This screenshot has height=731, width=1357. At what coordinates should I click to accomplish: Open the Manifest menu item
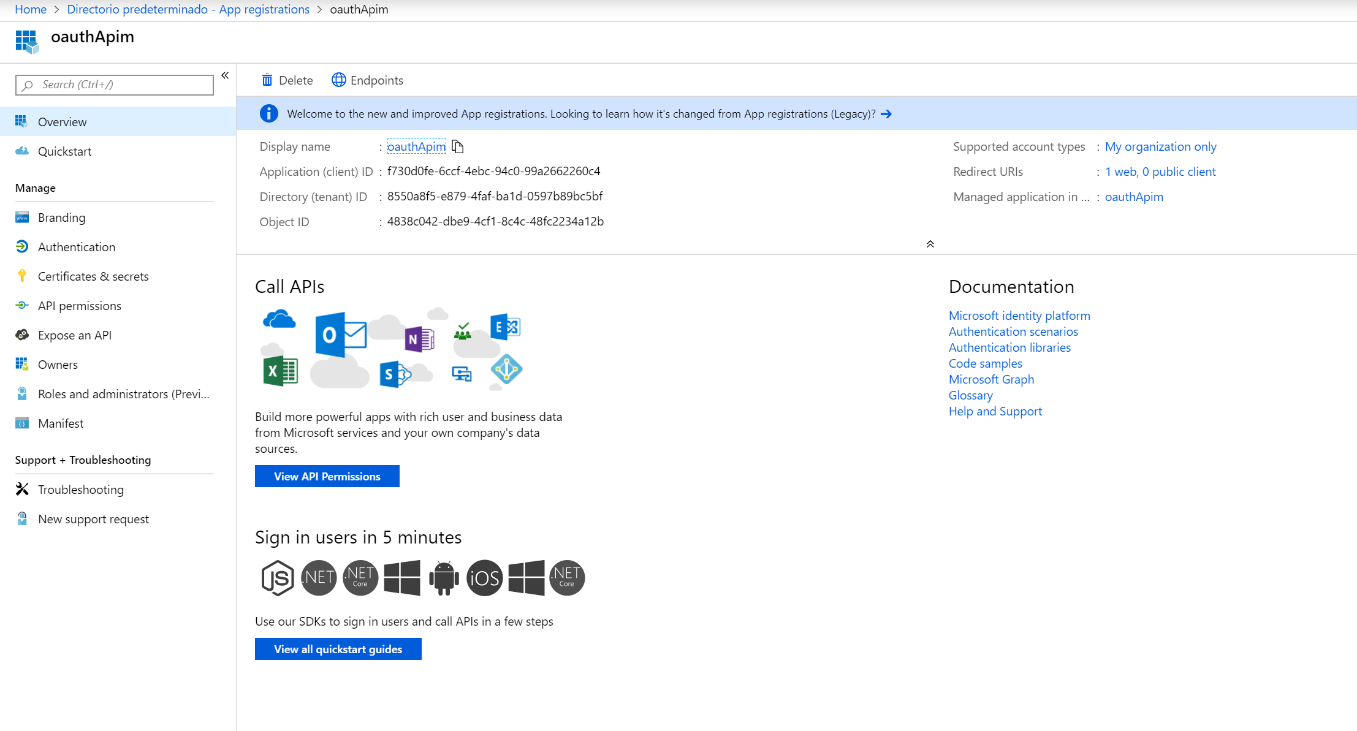coord(61,424)
